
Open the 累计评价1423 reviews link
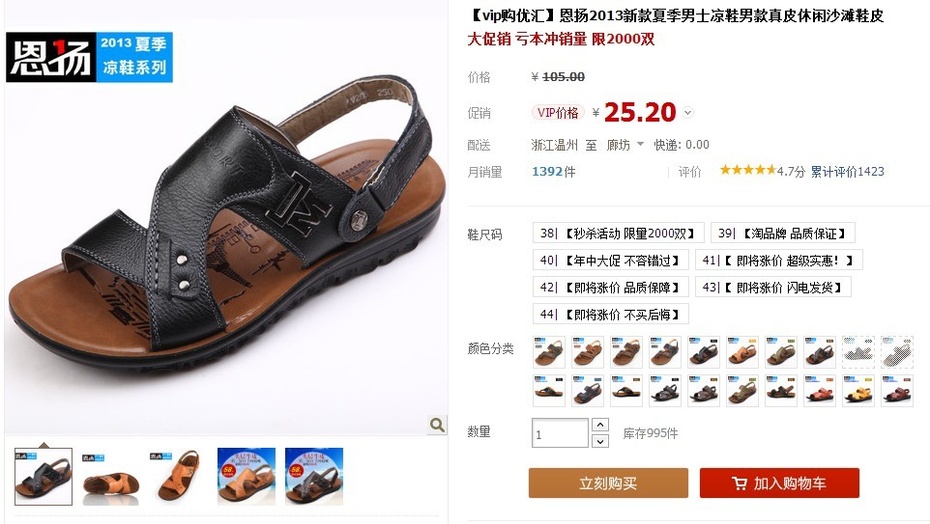click(x=847, y=172)
